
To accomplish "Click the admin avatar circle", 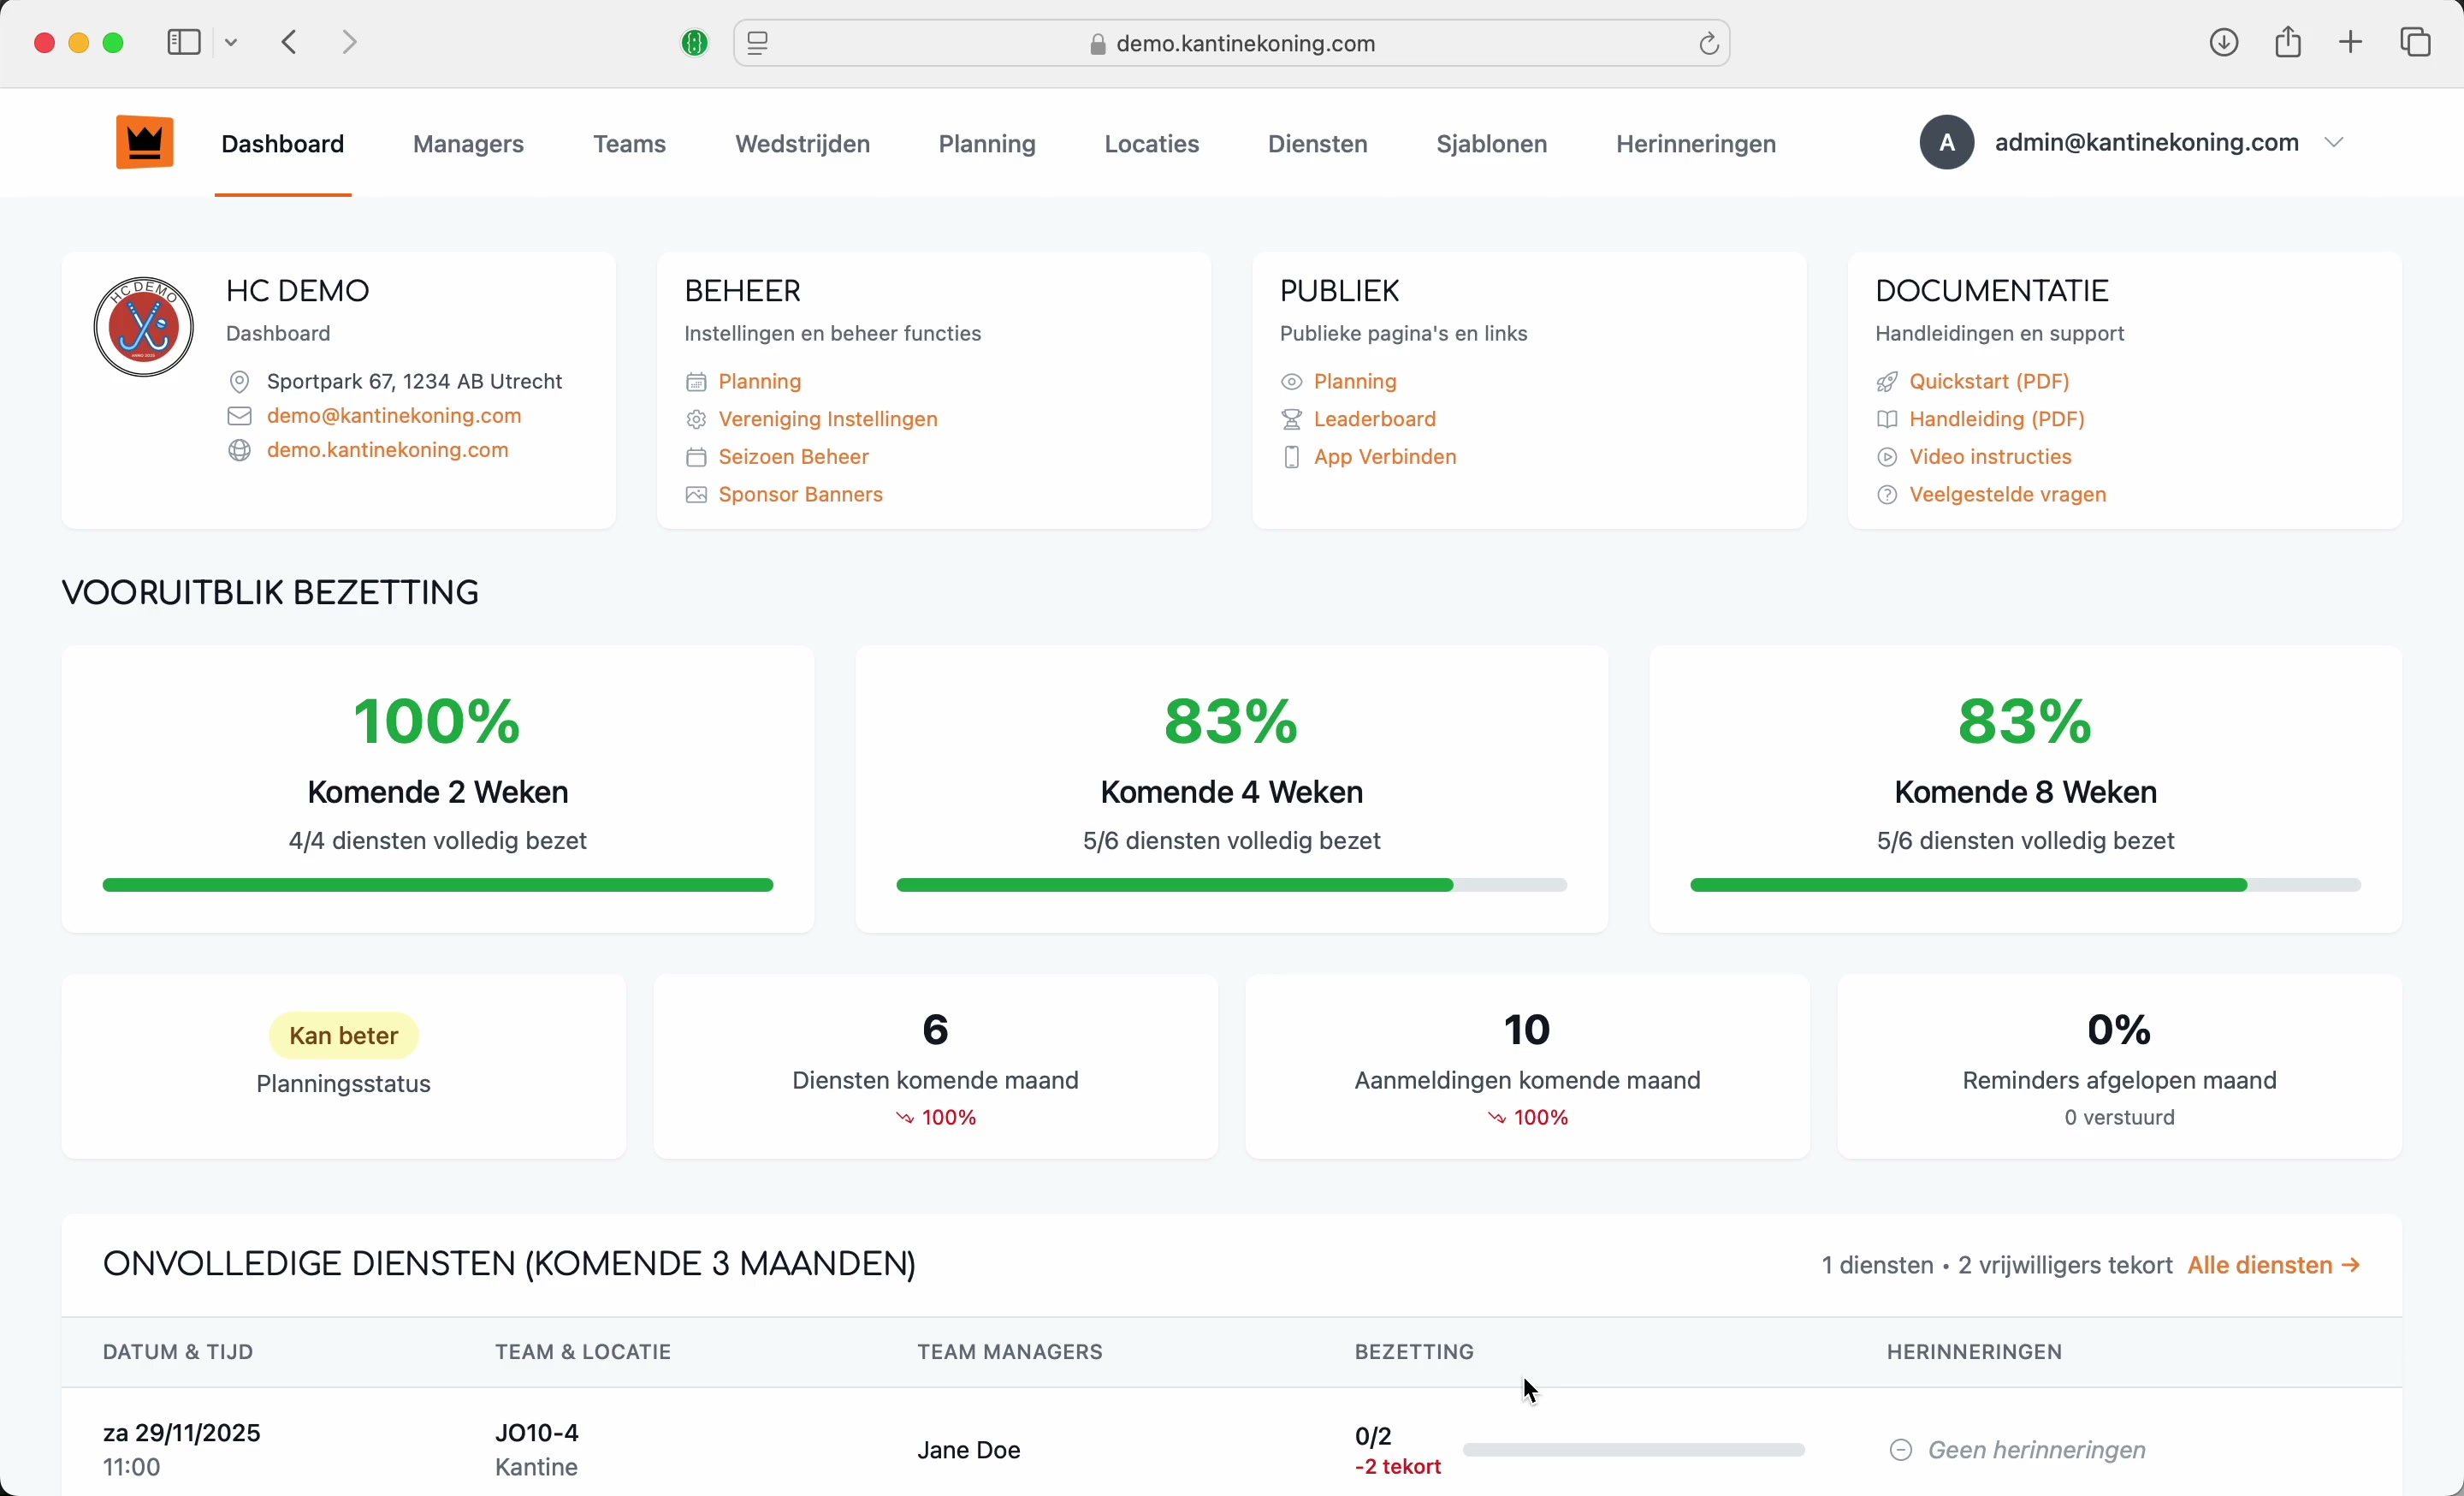I will coord(1946,143).
